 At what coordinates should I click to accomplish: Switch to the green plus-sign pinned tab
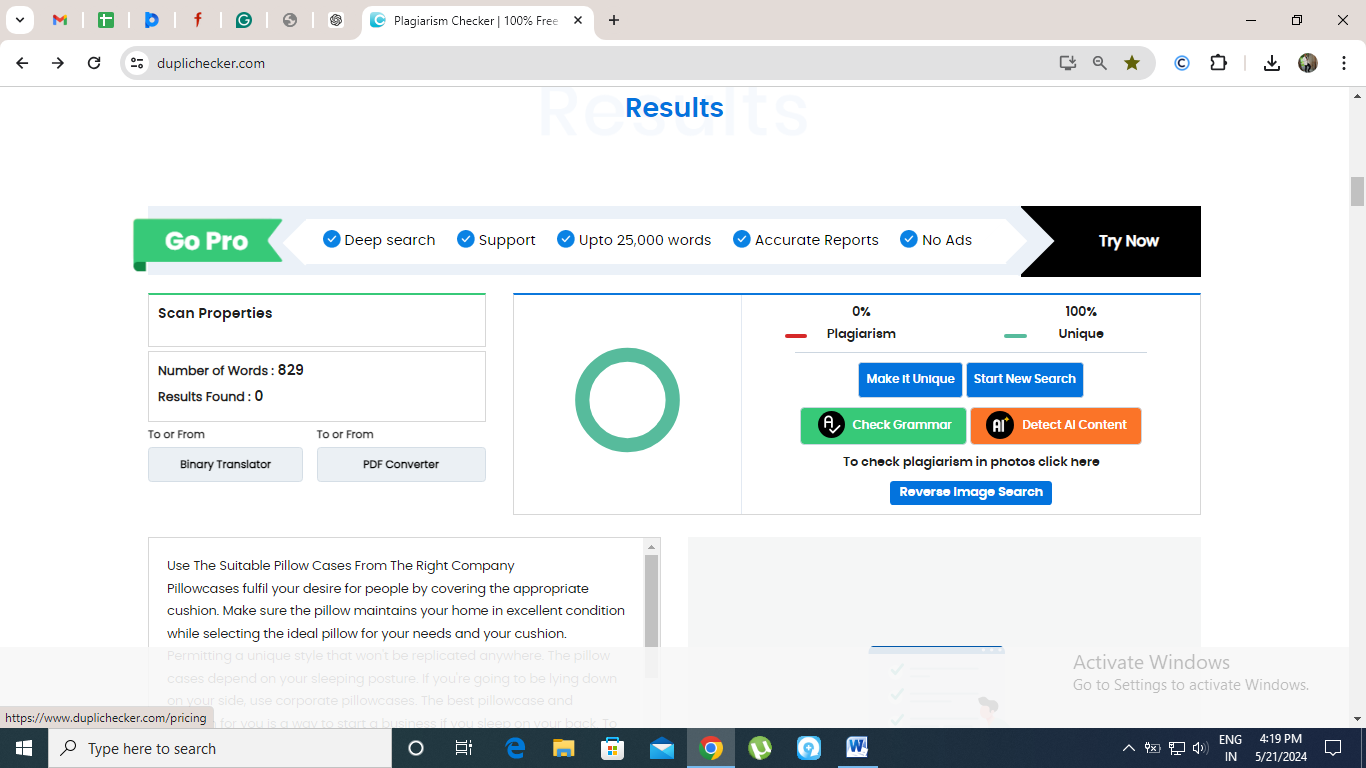point(106,20)
